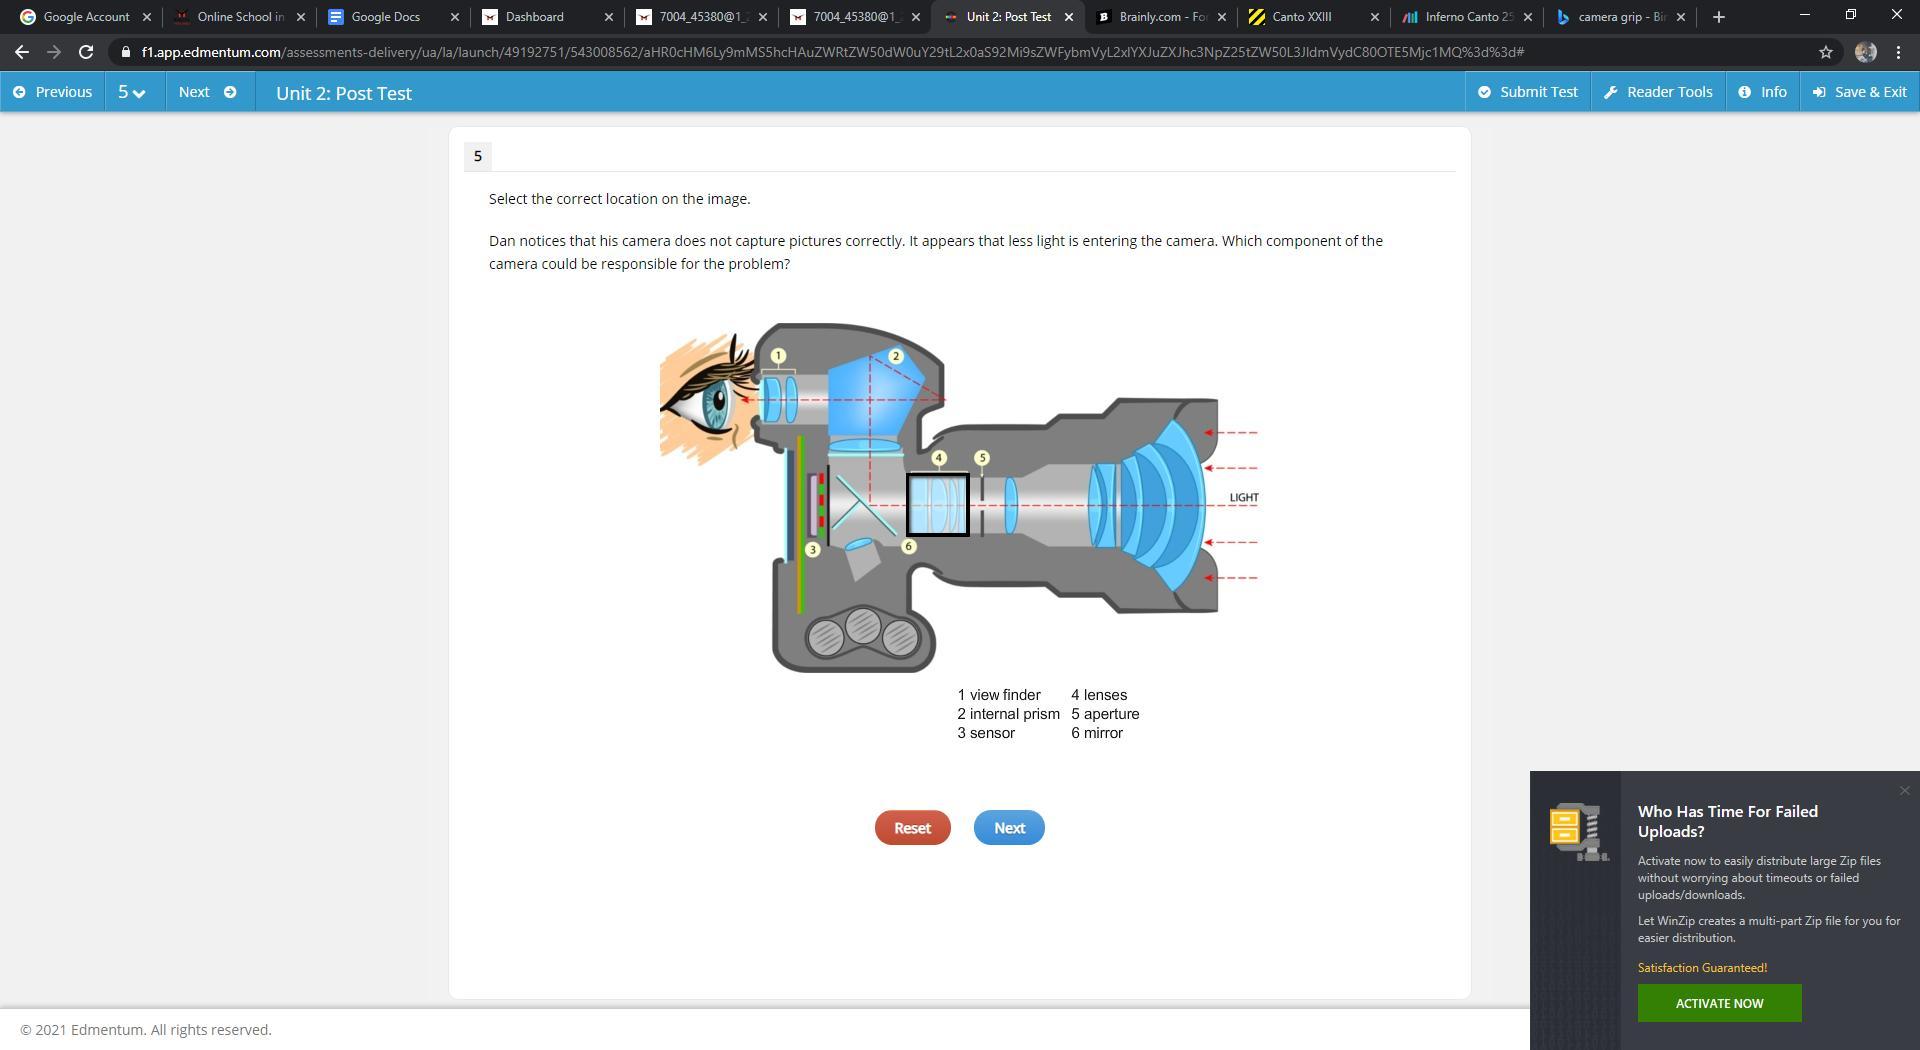Click the address bar URL
Viewport: 1920px width, 1050px height.
832,52
